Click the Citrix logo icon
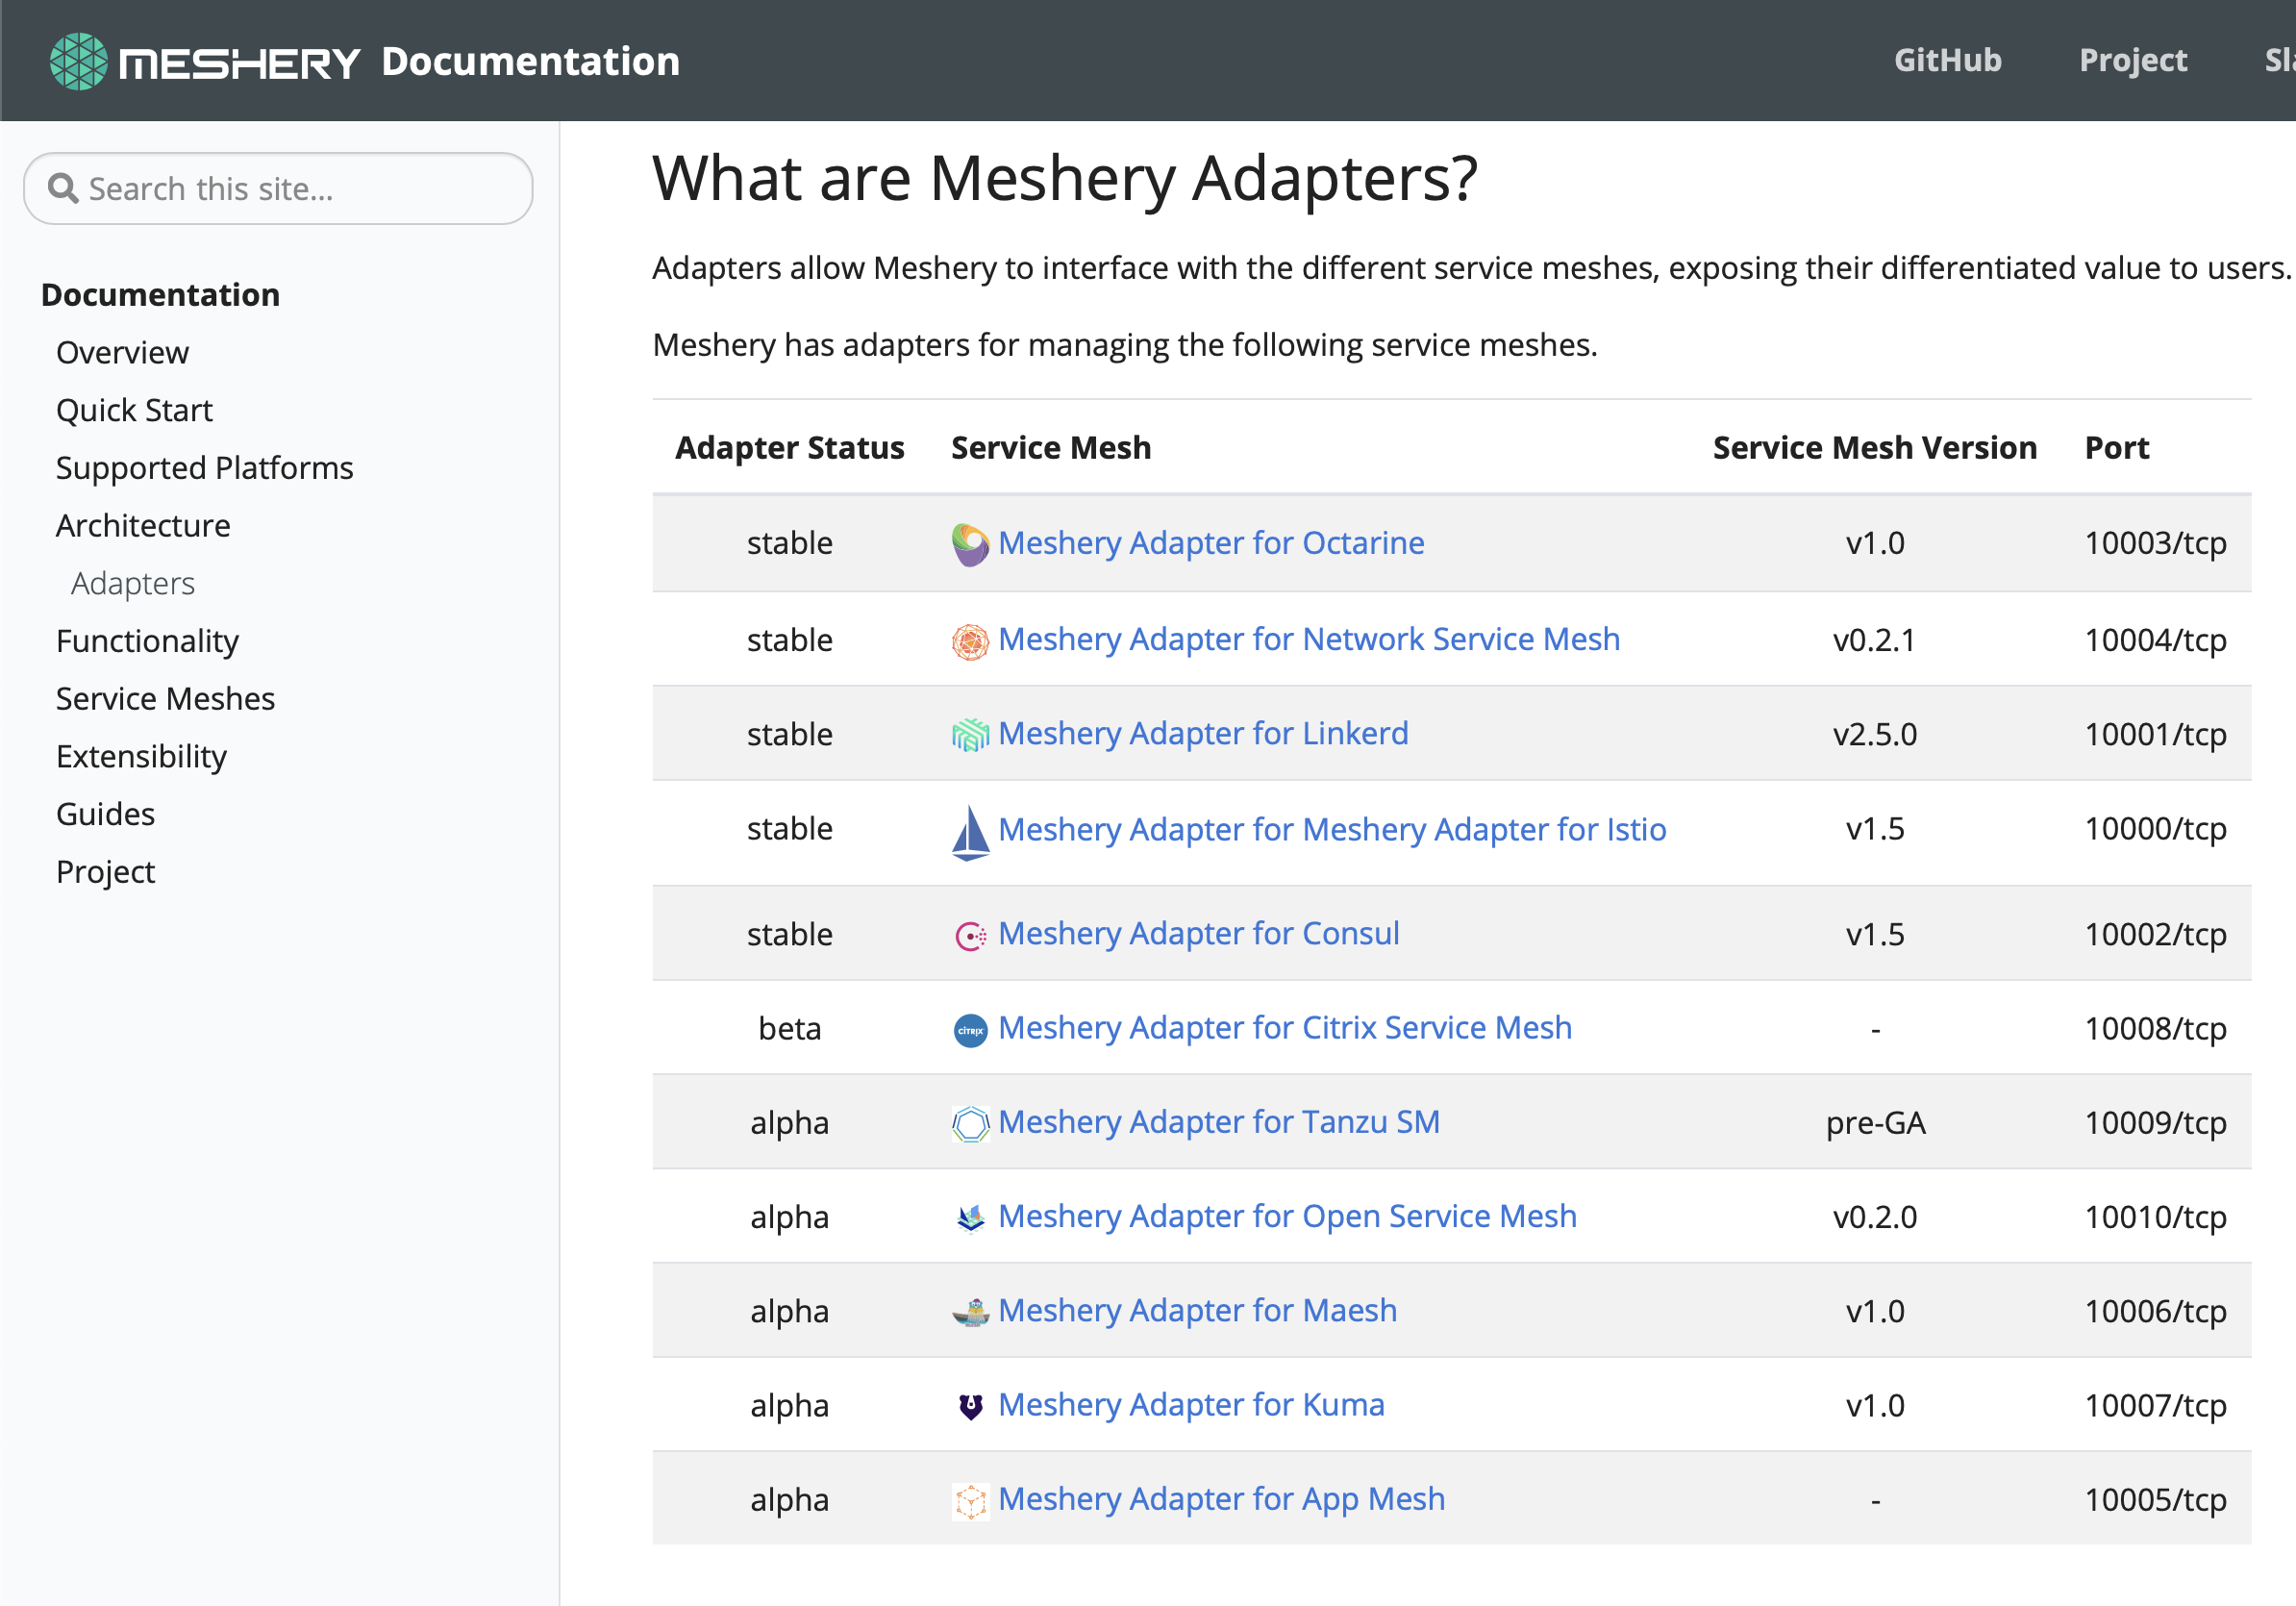The image size is (2296, 1606). tap(970, 1030)
